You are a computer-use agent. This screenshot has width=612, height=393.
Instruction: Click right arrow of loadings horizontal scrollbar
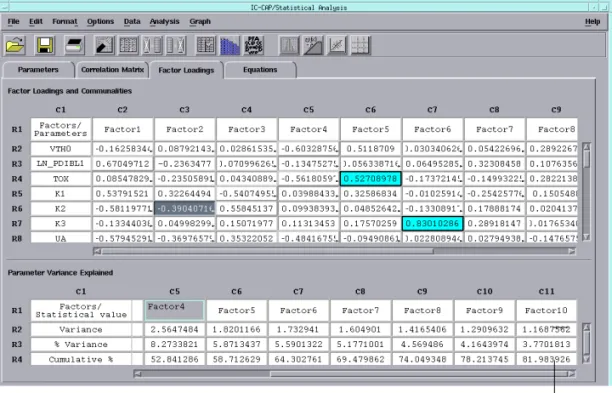pyautogui.click(x=572, y=251)
